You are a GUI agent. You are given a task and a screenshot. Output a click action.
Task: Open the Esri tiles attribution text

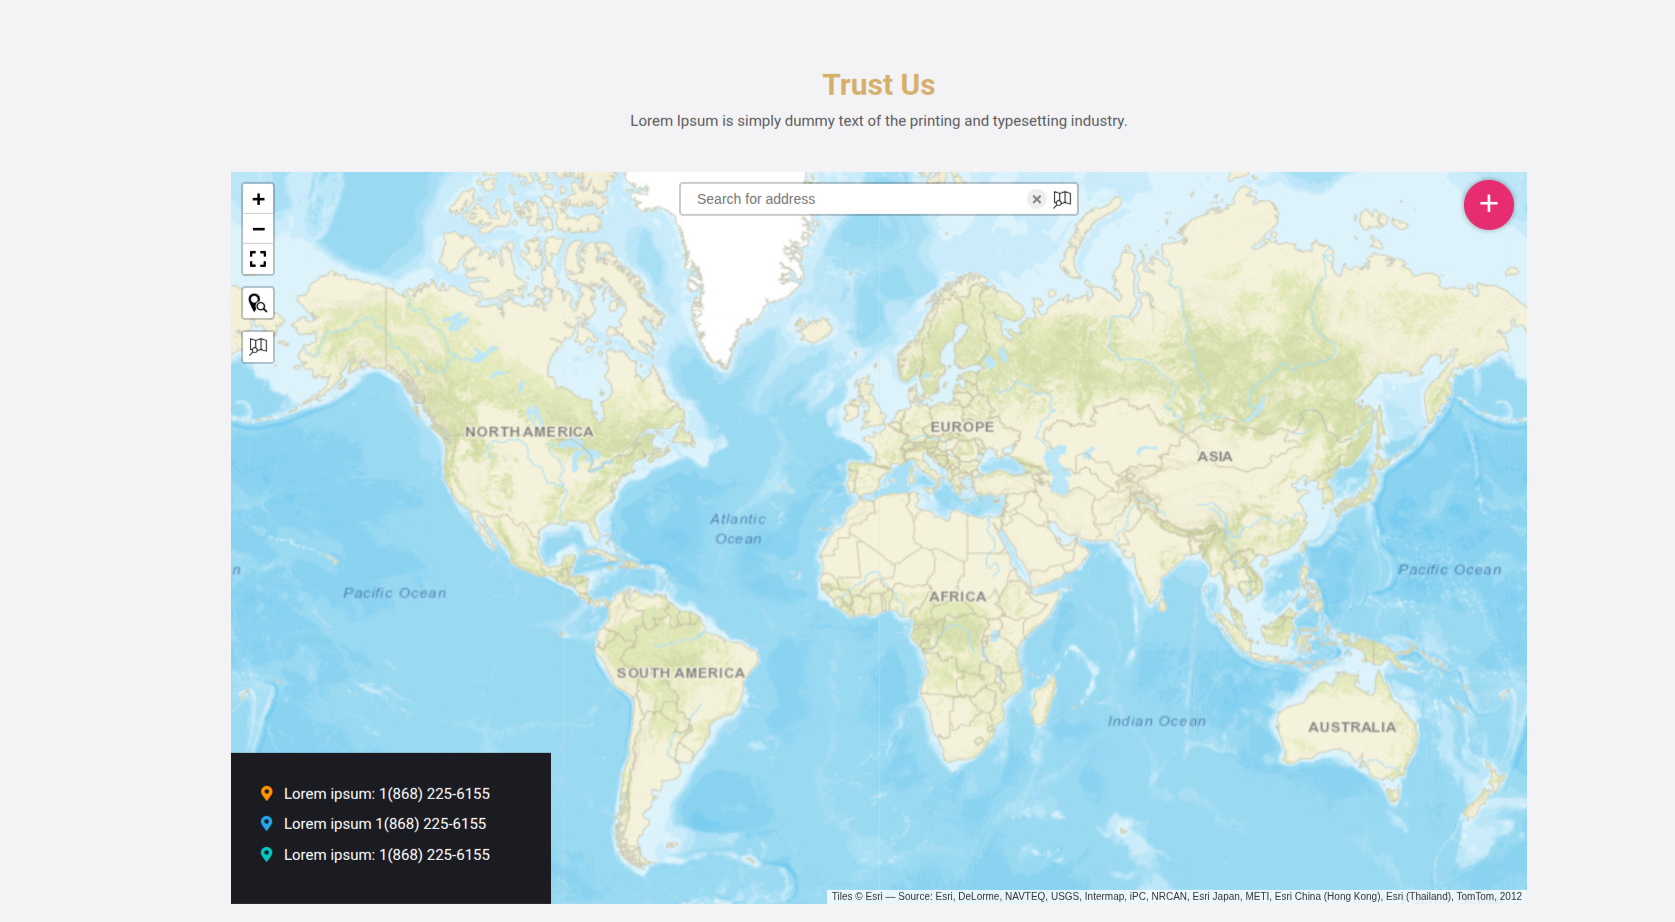(1176, 896)
